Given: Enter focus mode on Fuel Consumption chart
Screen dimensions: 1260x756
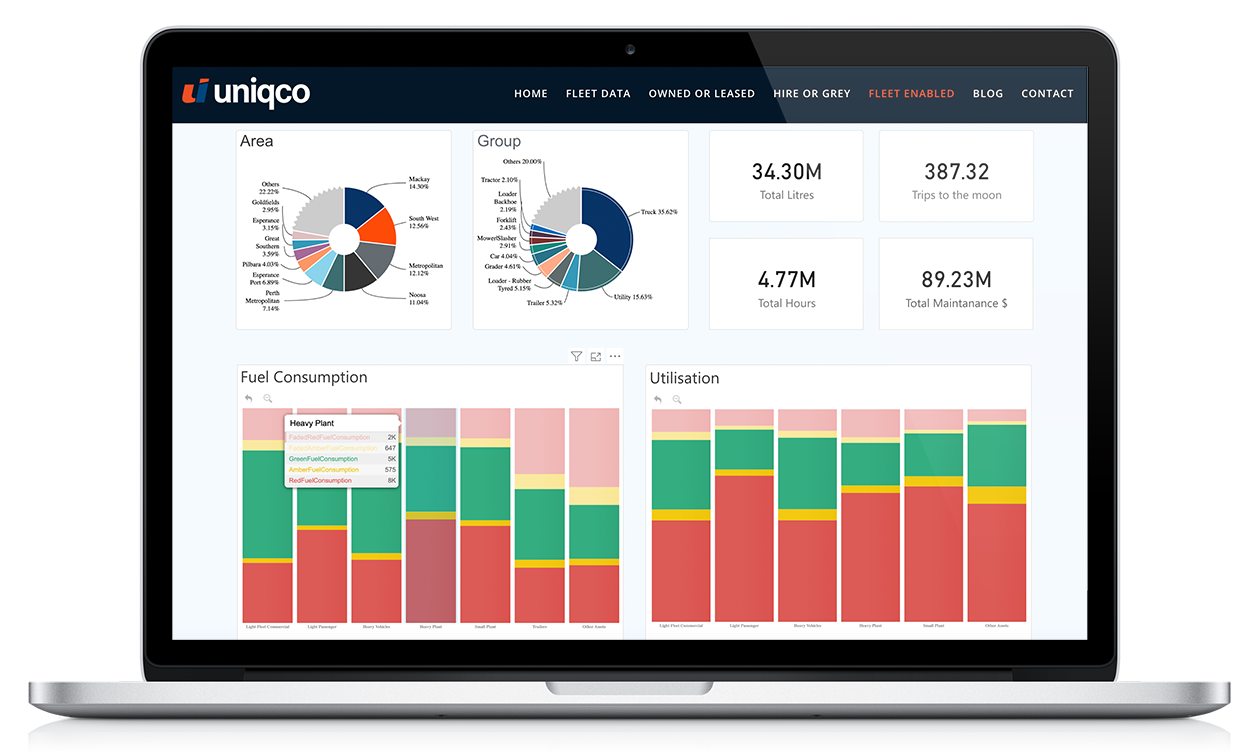Looking at the screenshot, I should [x=595, y=356].
